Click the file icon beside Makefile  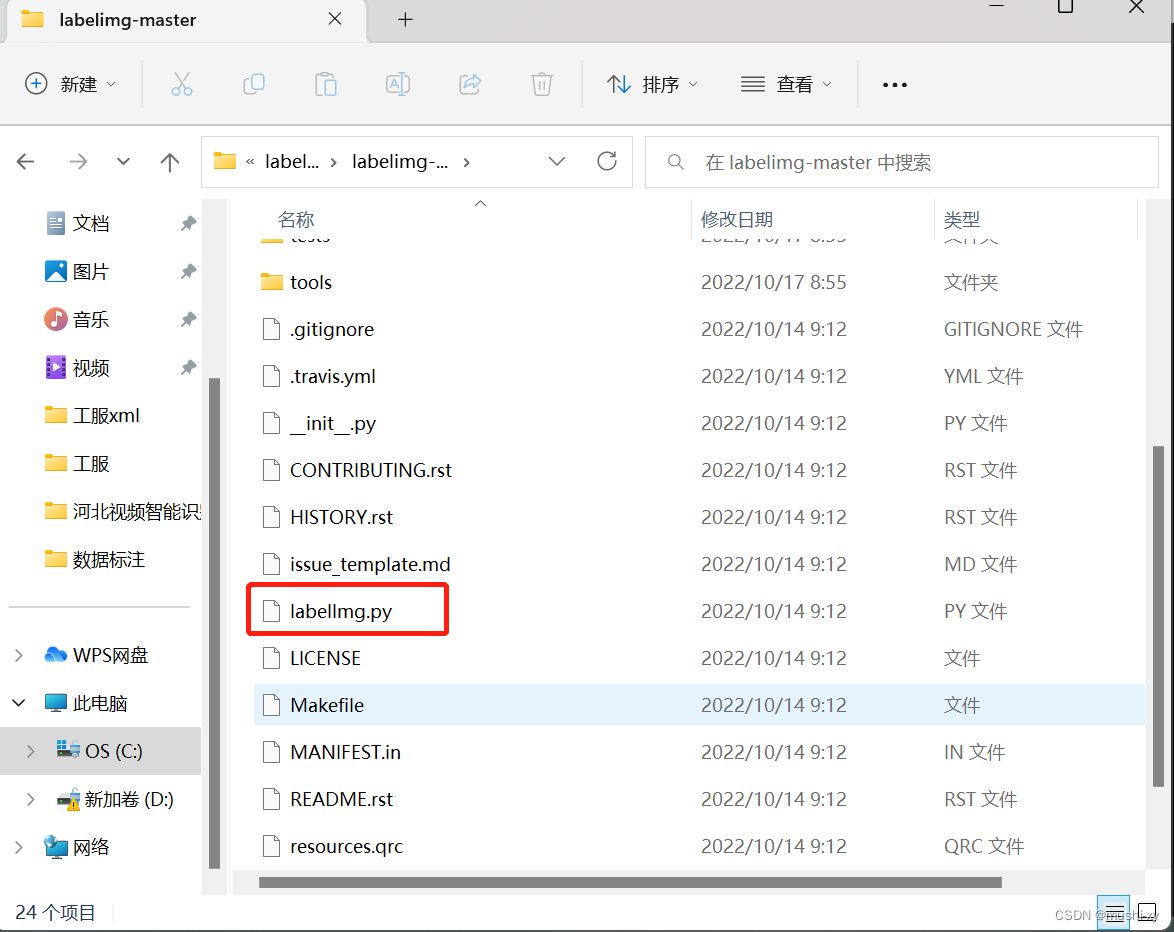(271, 705)
